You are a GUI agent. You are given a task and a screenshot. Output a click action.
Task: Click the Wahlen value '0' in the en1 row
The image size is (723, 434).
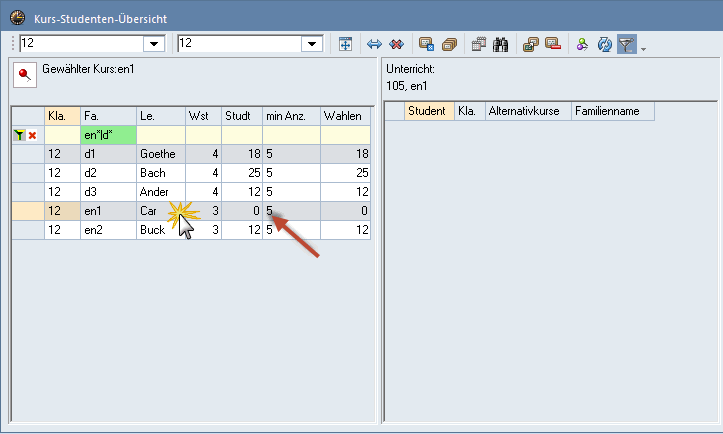[x=345, y=211]
